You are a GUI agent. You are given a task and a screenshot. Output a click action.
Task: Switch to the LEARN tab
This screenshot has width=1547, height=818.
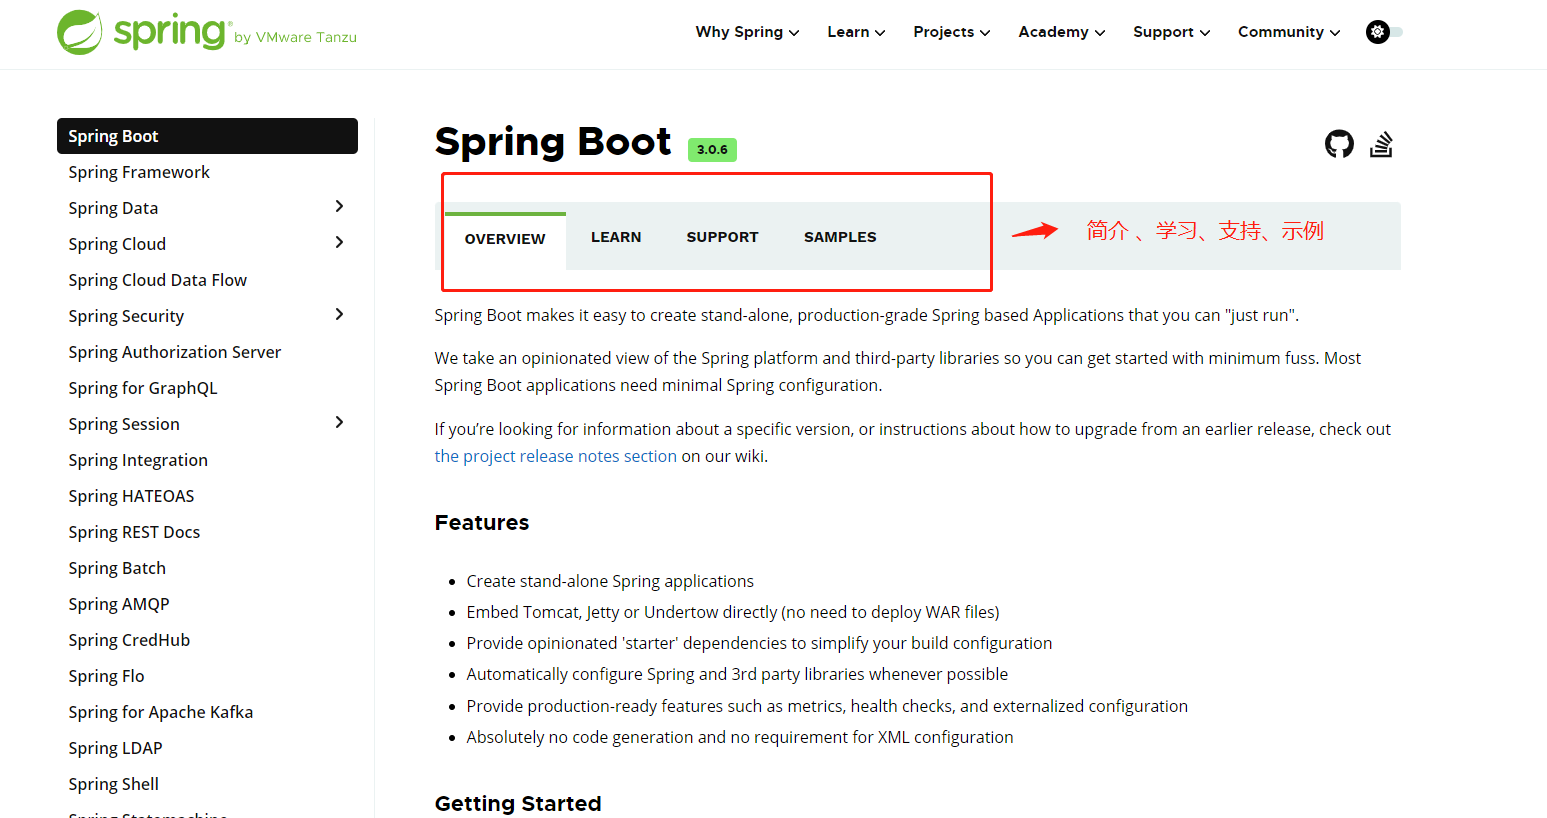(x=616, y=237)
